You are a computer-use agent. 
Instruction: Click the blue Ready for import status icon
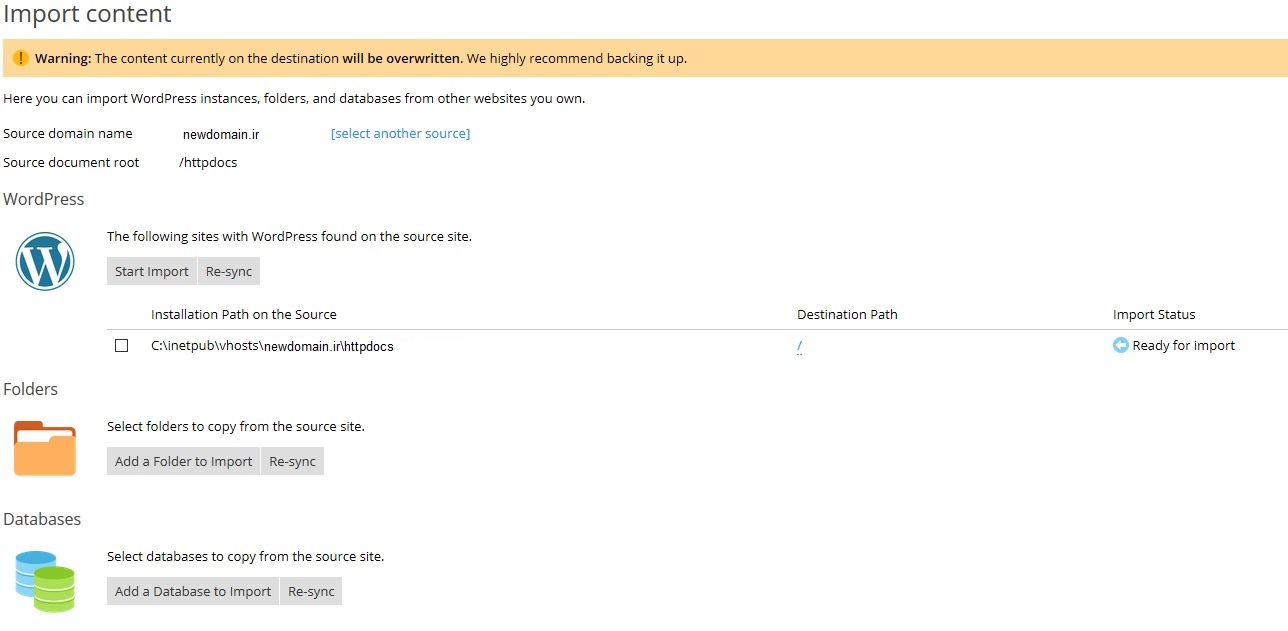(1120, 346)
